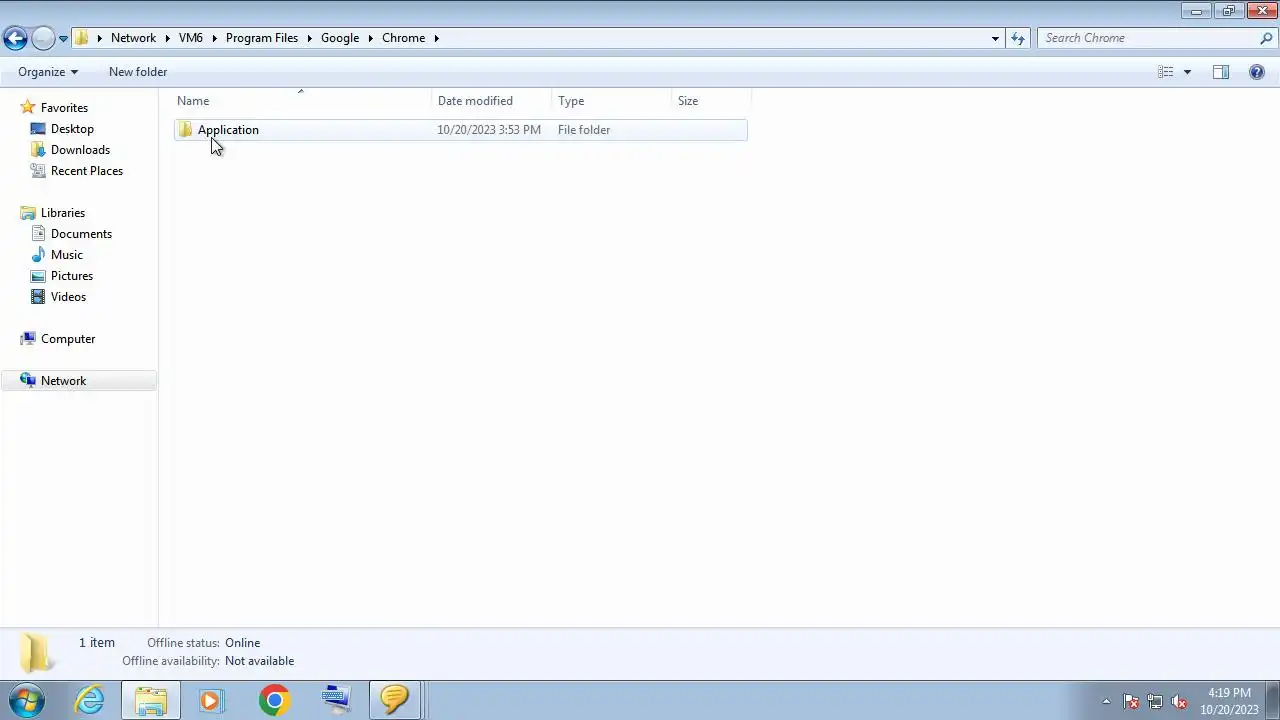Open the Action Center flag icon
This screenshot has height=720, width=1280.
1131,702
